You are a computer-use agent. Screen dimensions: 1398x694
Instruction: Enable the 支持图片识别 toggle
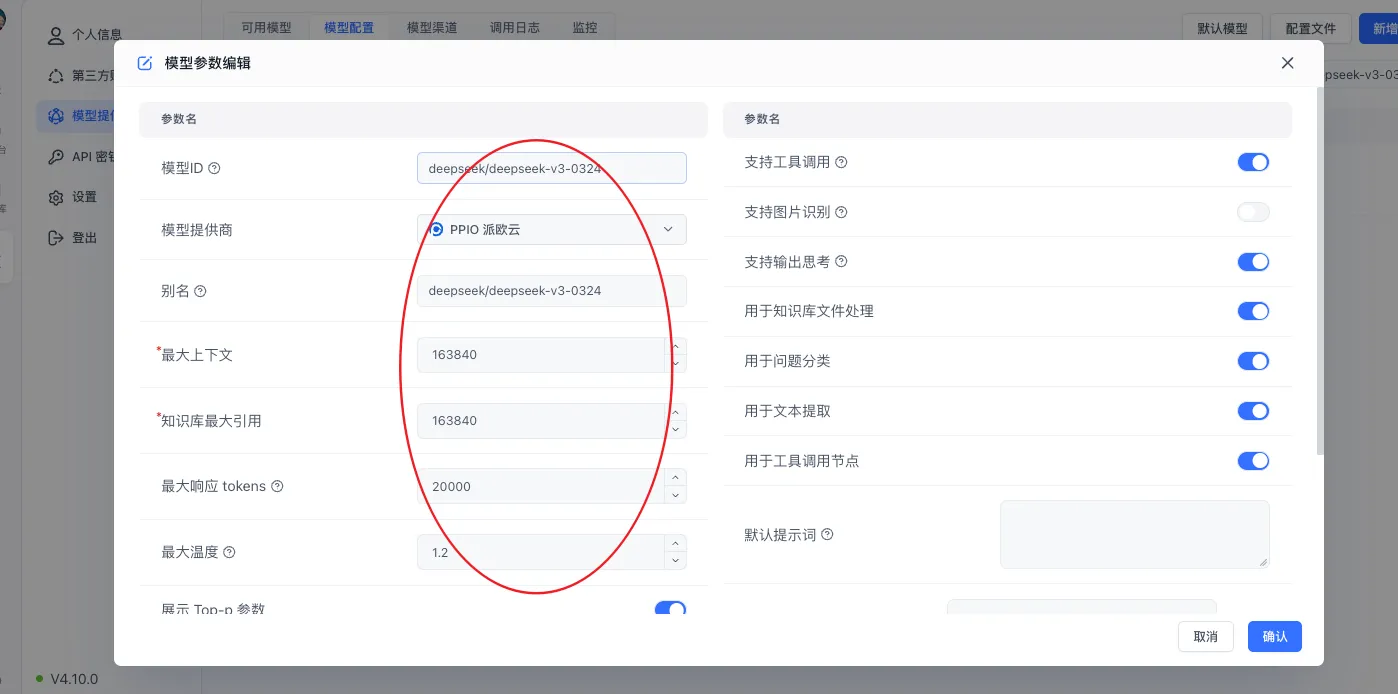(x=1253, y=211)
